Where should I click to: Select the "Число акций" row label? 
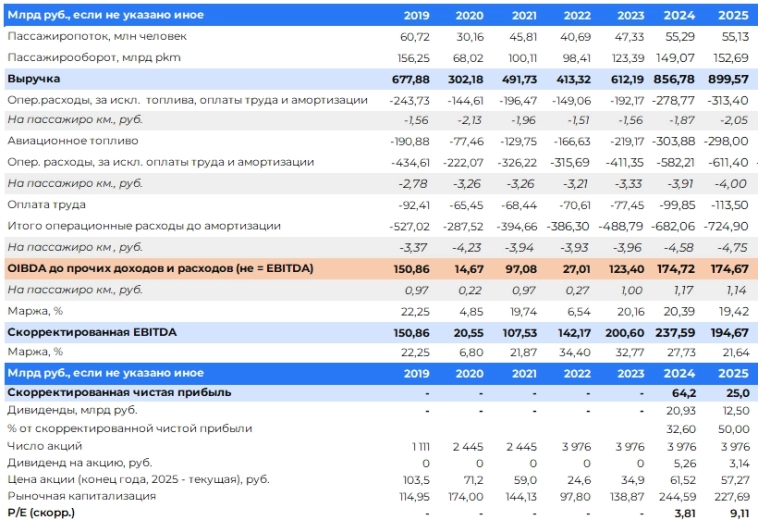click(x=45, y=445)
